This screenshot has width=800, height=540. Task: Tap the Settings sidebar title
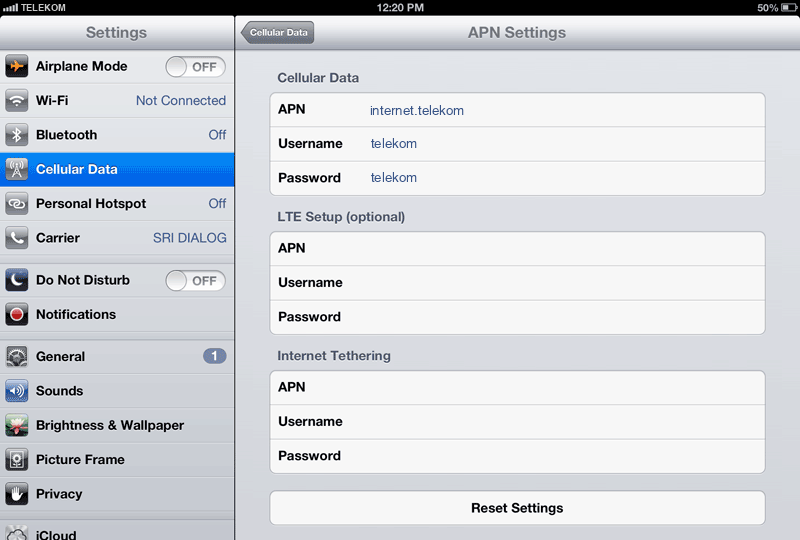[116, 33]
